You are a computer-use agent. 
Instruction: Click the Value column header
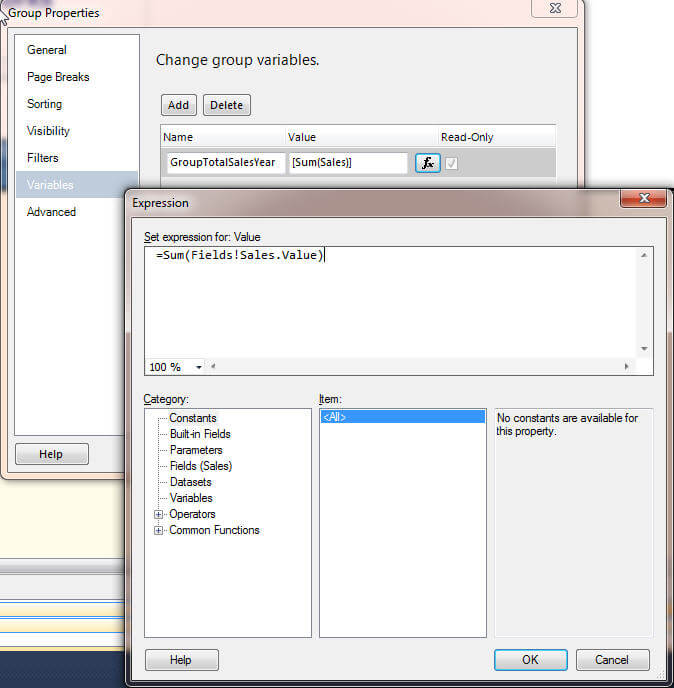click(x=362, y=137)
